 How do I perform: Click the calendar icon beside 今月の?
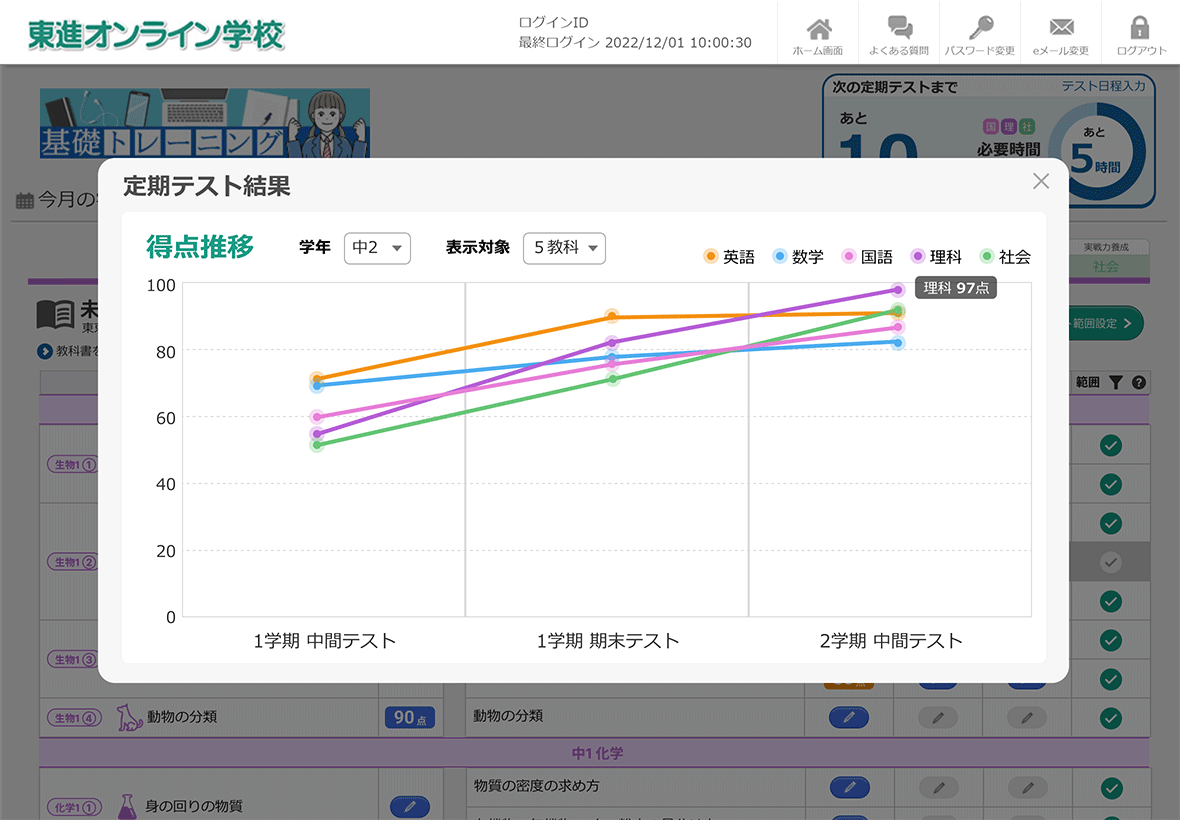[25, 201]
